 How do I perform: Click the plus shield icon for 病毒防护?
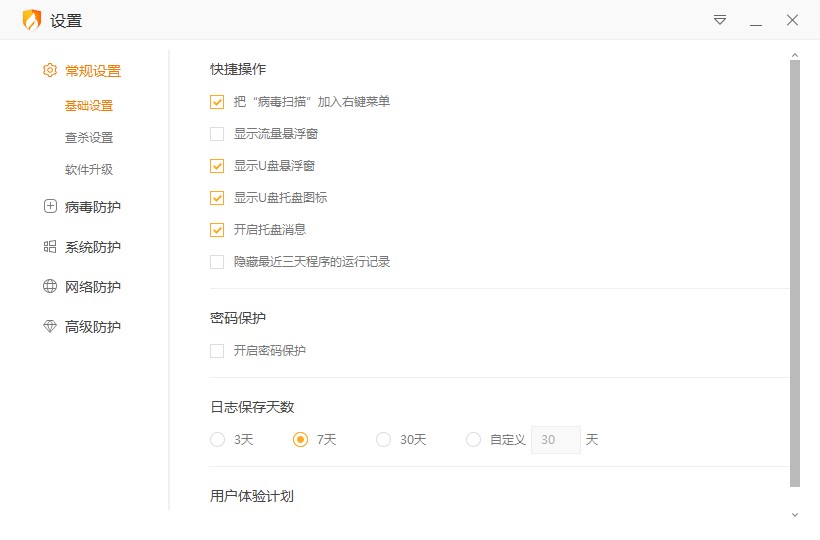pyautogui.click(x=50, y=206)
